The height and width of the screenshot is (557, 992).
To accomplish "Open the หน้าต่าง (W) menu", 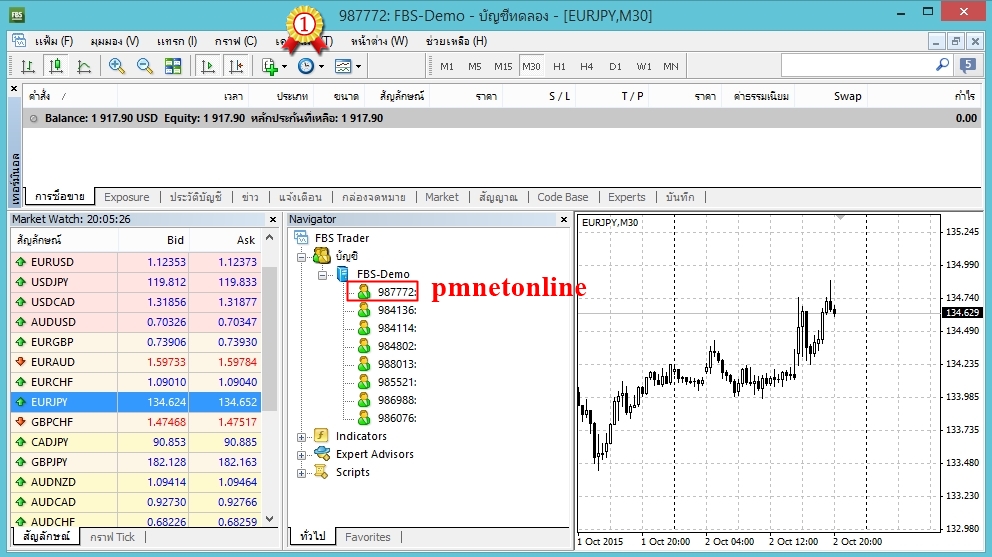I will point(380,41).
